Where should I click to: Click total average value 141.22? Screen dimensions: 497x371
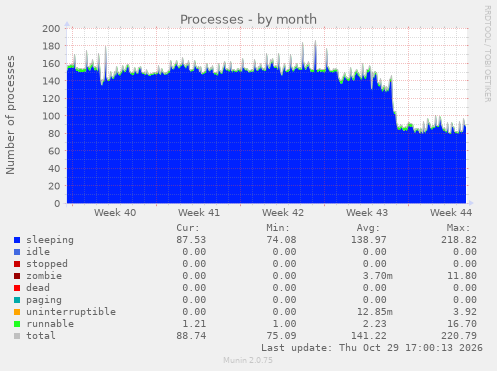pyautogui.click(x=369, y=336)
